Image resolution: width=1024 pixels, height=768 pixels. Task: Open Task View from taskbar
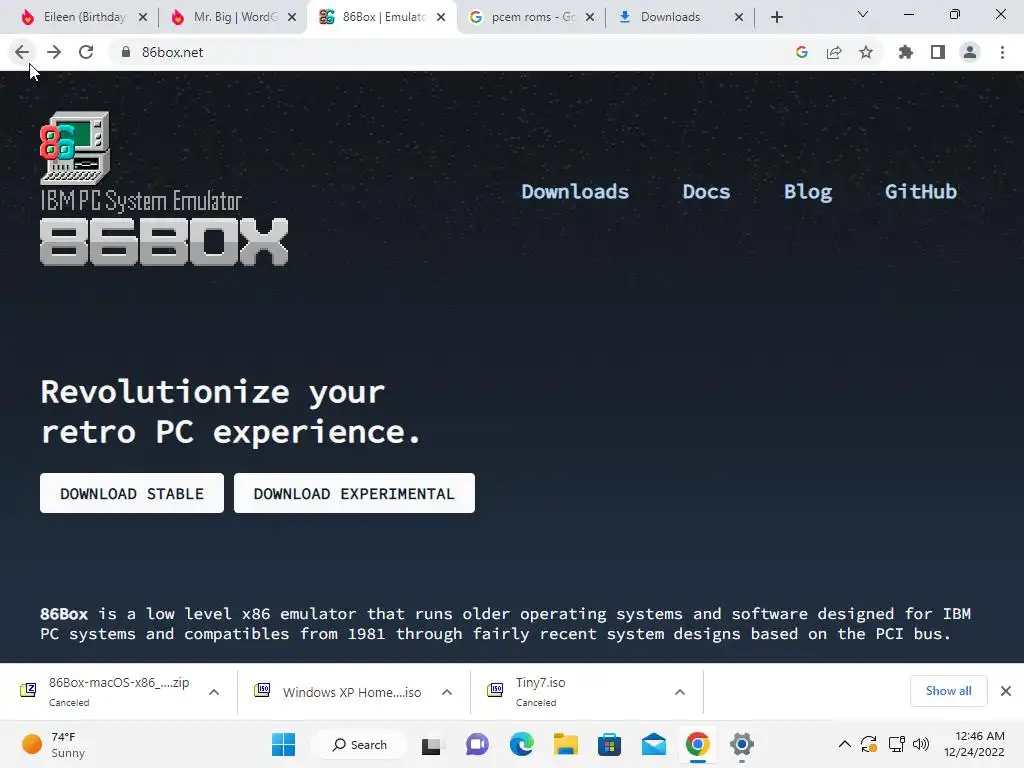point(431,744)
